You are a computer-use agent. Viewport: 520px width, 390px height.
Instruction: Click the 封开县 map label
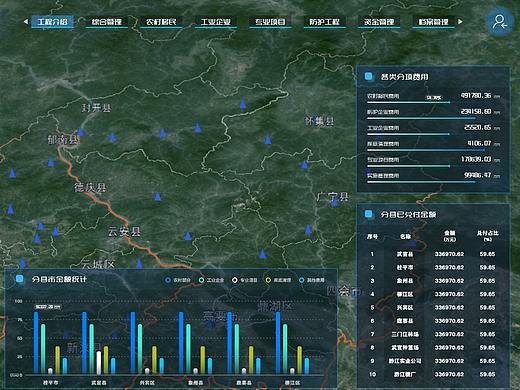point(97,108)
